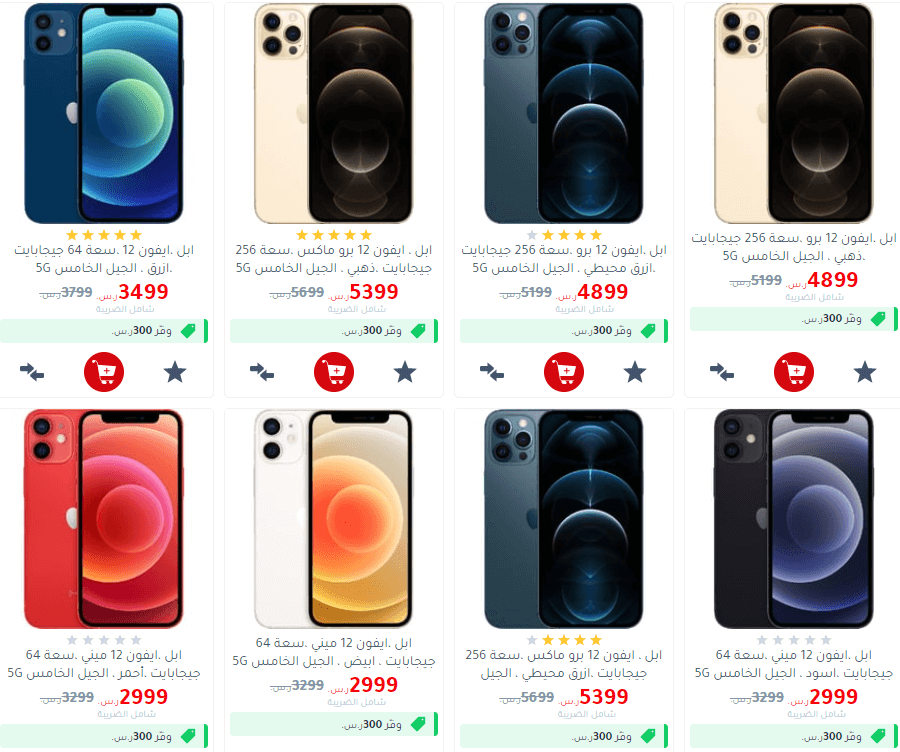Favorite the blue iPhone 12 64GB

(175, 372)
